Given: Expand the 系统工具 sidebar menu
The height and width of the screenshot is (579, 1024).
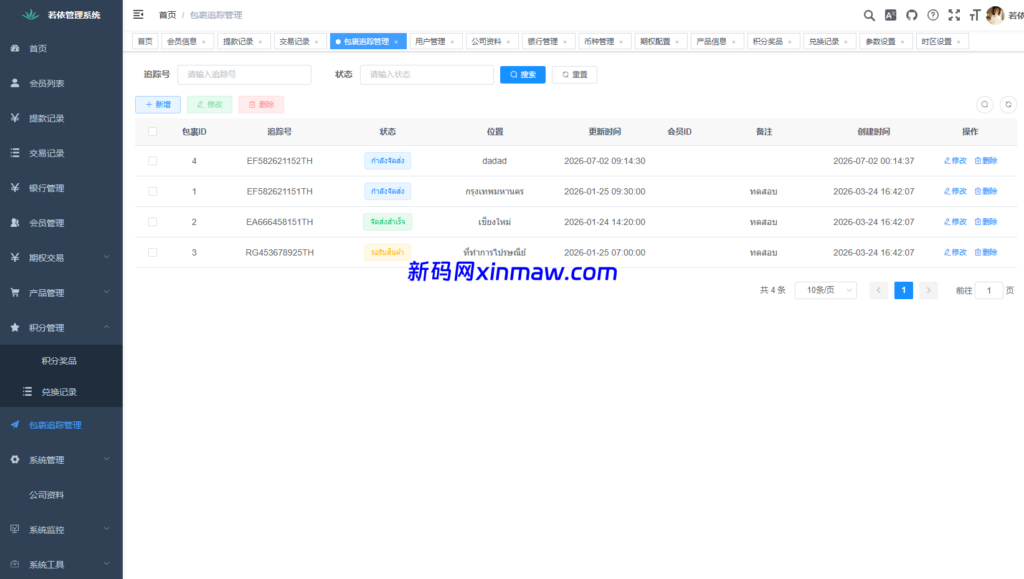Looking at the screenshot, I should point(61,565).
